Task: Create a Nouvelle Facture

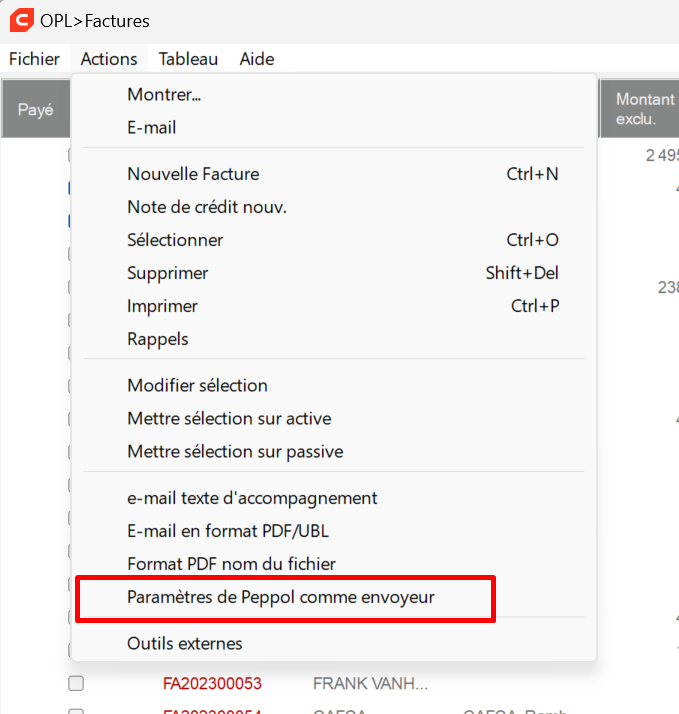Action: point(334,174)
